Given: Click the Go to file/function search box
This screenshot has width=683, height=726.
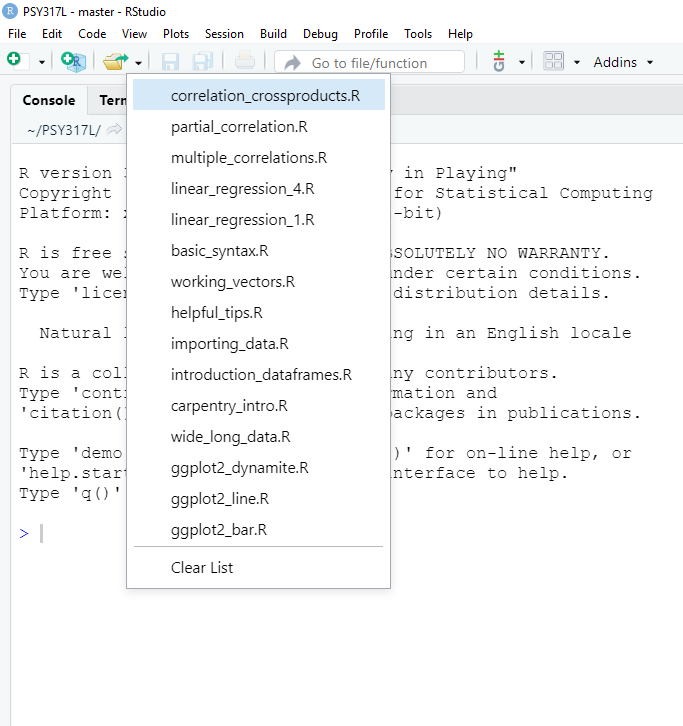Looking at the screenshot, I should (x=369, y=62).
